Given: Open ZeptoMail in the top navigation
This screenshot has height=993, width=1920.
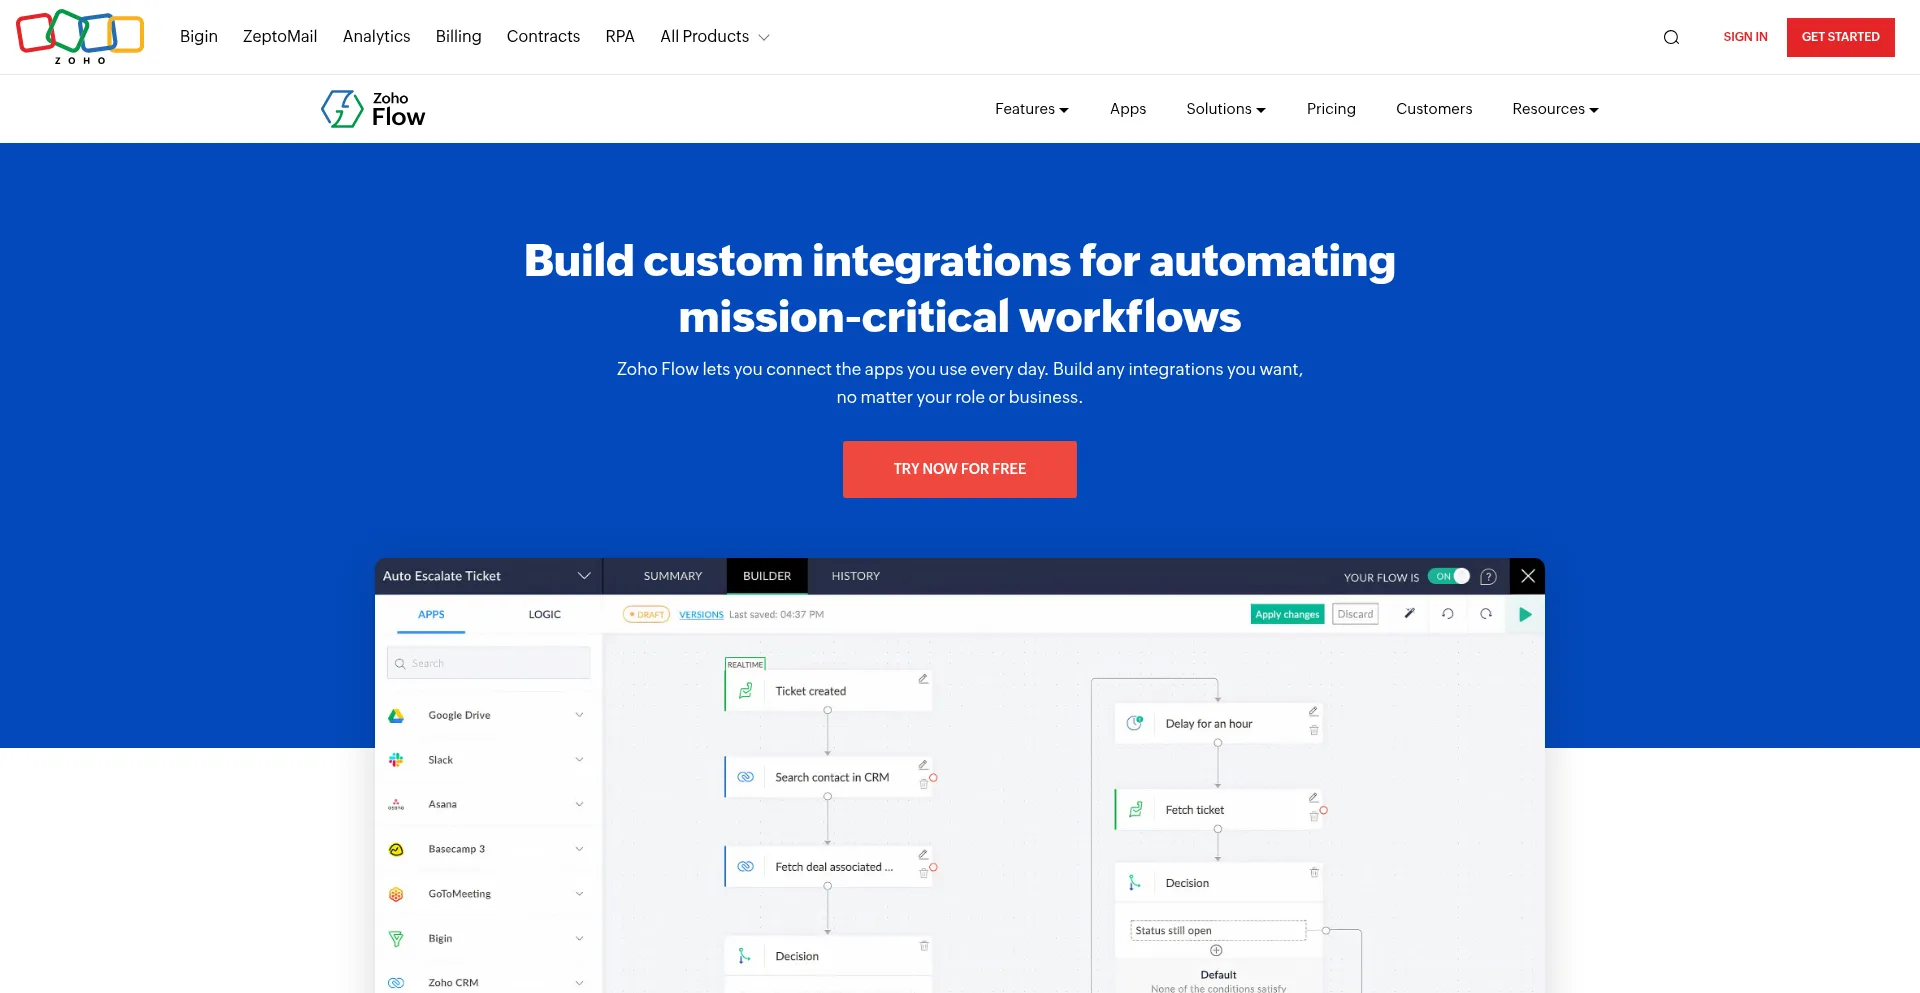Looking at the screenshot, I should point(280,37).
